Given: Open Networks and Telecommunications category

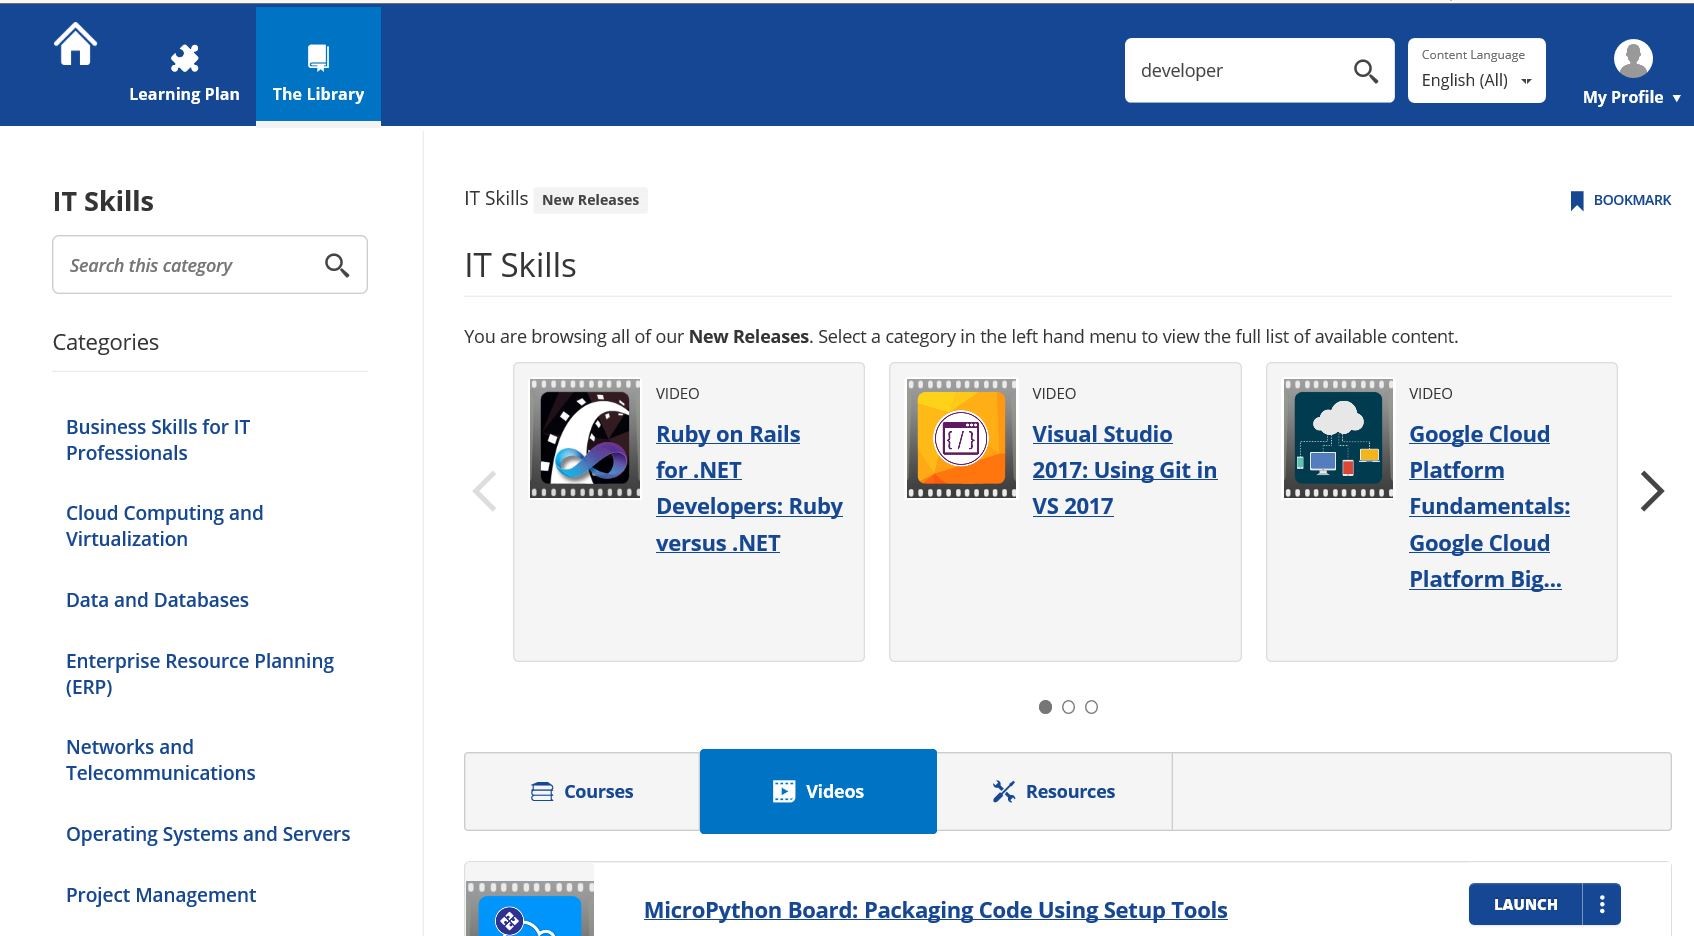Looking at the screenshot, I should tap(161, 760).
